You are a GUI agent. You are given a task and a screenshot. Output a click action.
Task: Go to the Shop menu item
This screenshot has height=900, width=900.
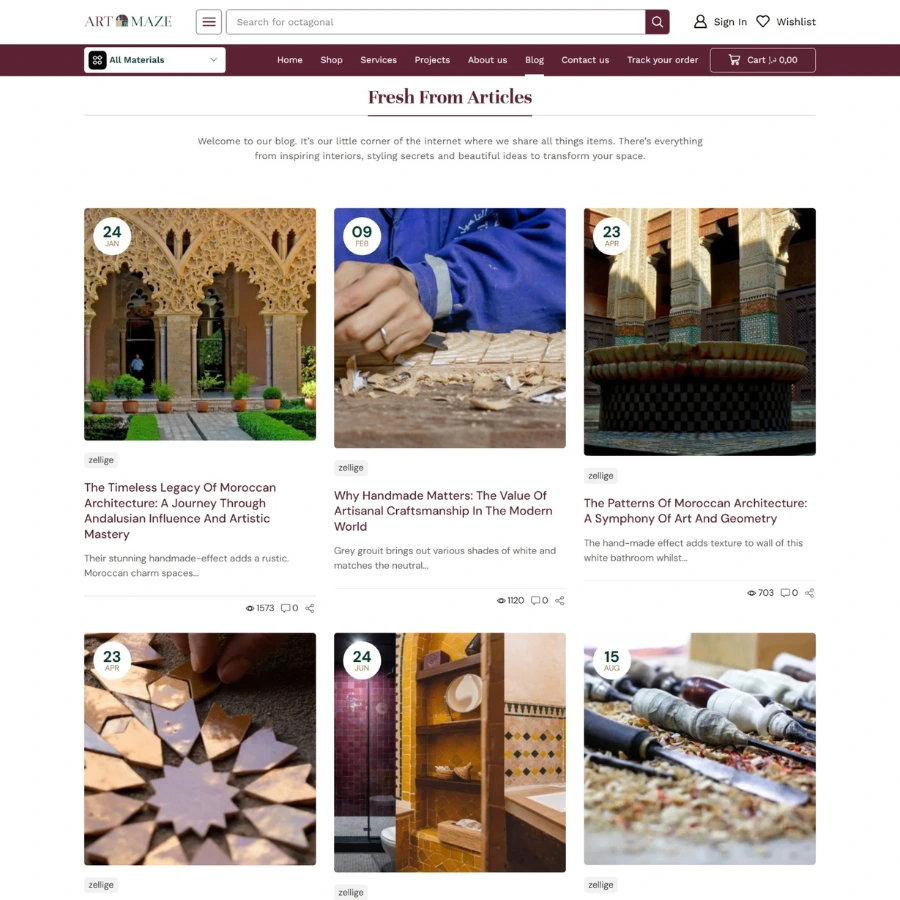click(x=331, y=60)
